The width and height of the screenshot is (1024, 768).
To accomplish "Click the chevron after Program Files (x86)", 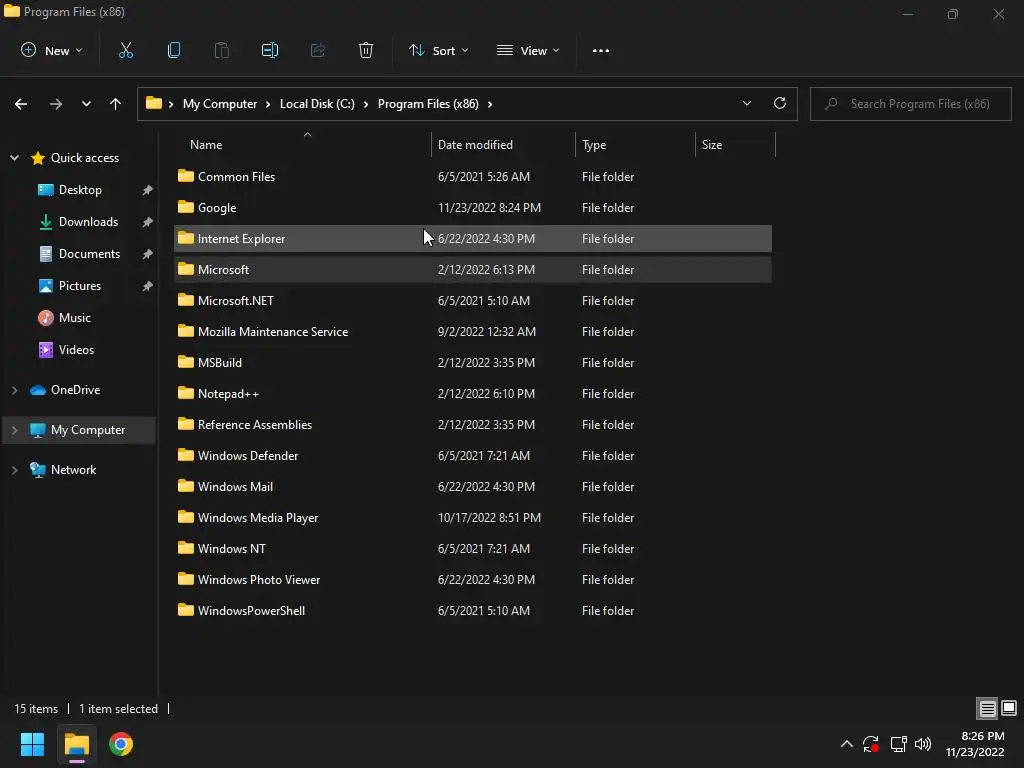I will tap(490, 104).
